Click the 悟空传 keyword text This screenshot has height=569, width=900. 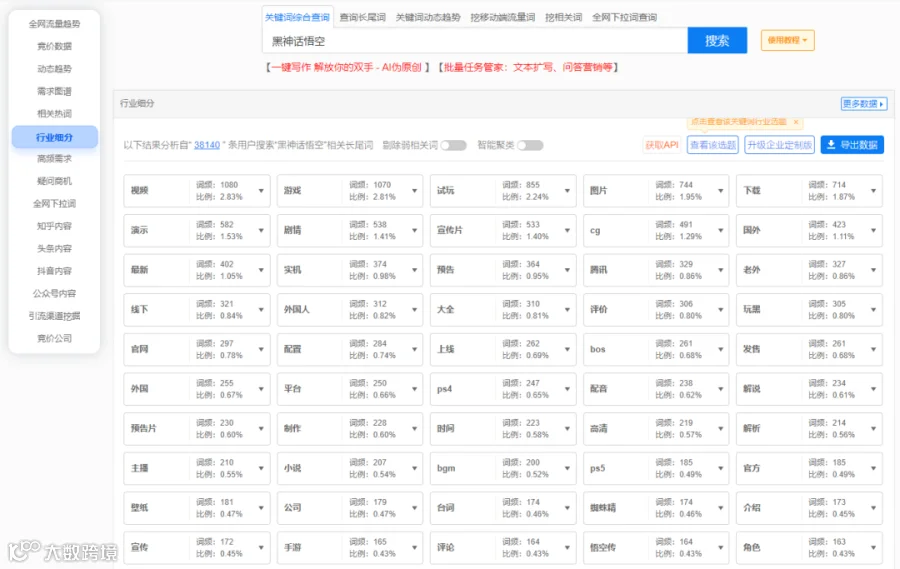coord(603,547)
